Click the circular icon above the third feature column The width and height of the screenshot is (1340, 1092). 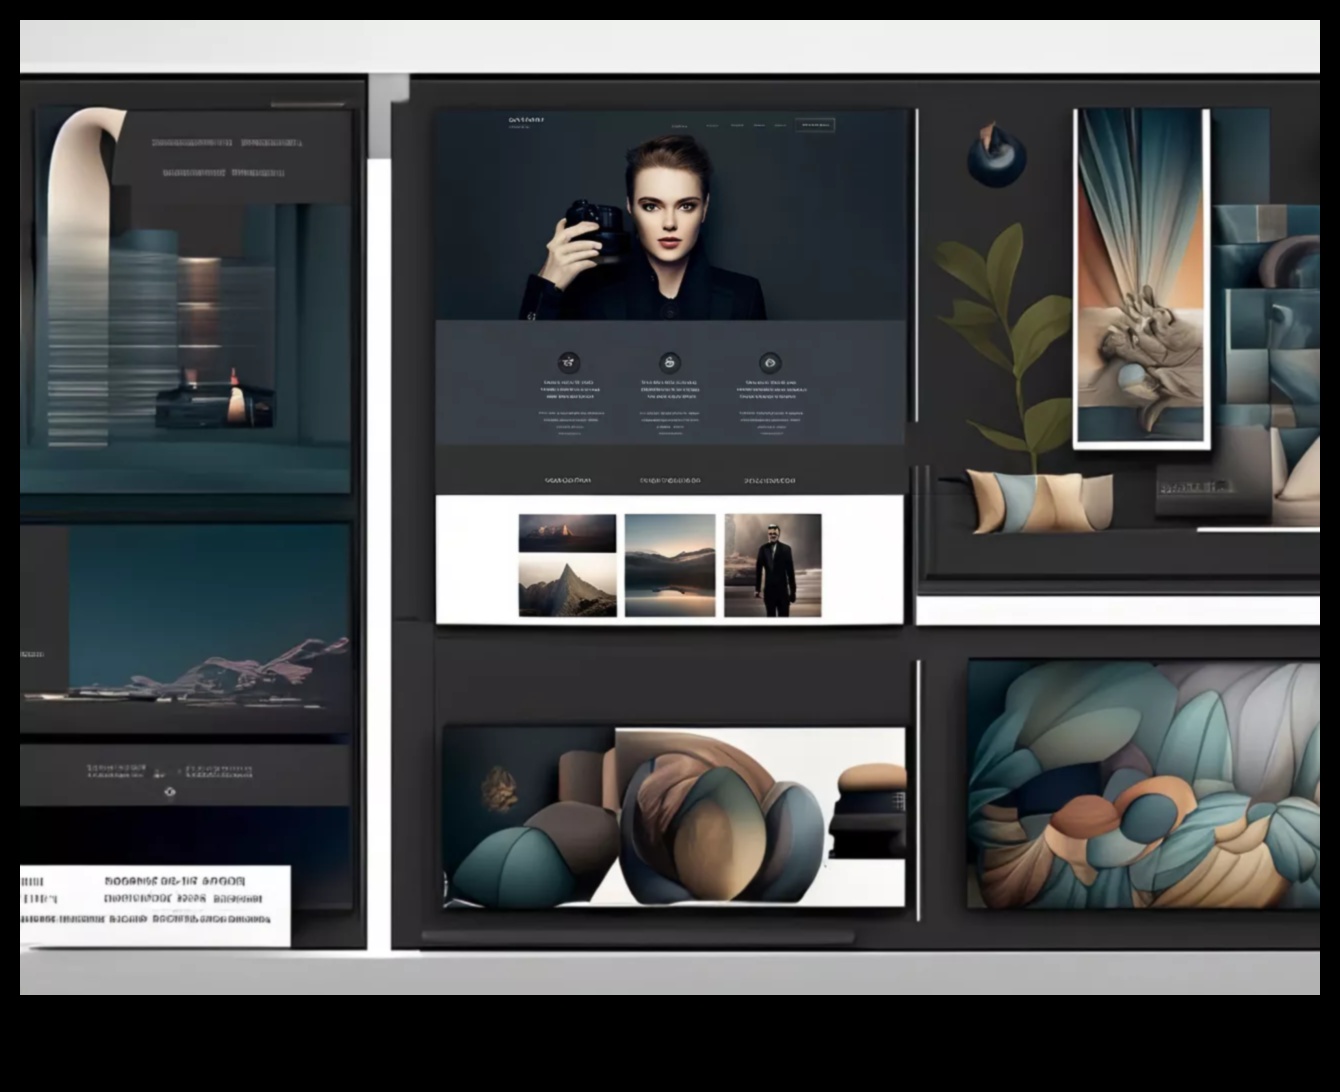pyautogui.click(x=768, y=362)
